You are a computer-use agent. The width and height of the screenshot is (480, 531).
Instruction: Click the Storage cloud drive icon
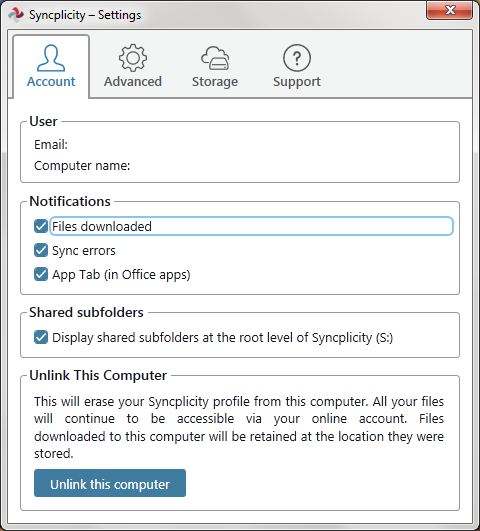click(215, 58)
